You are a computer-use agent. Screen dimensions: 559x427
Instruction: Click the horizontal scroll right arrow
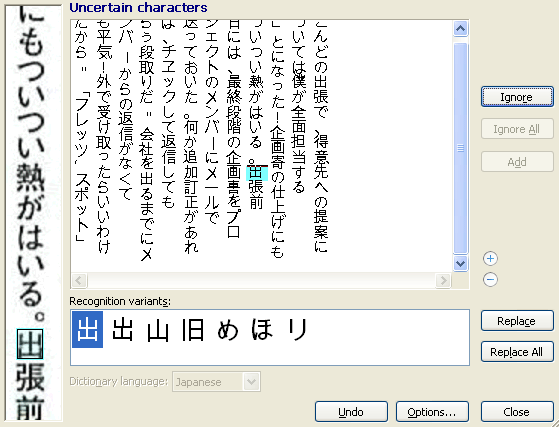coord(443,280)
